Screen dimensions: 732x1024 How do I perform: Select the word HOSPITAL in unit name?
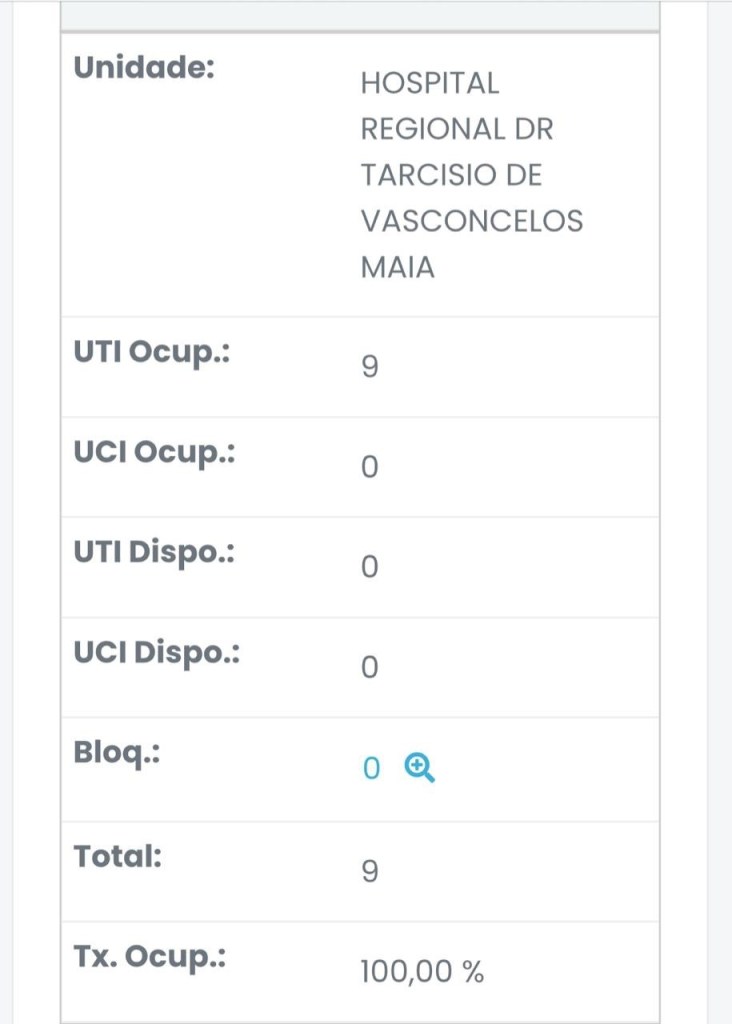coord(430,83)
